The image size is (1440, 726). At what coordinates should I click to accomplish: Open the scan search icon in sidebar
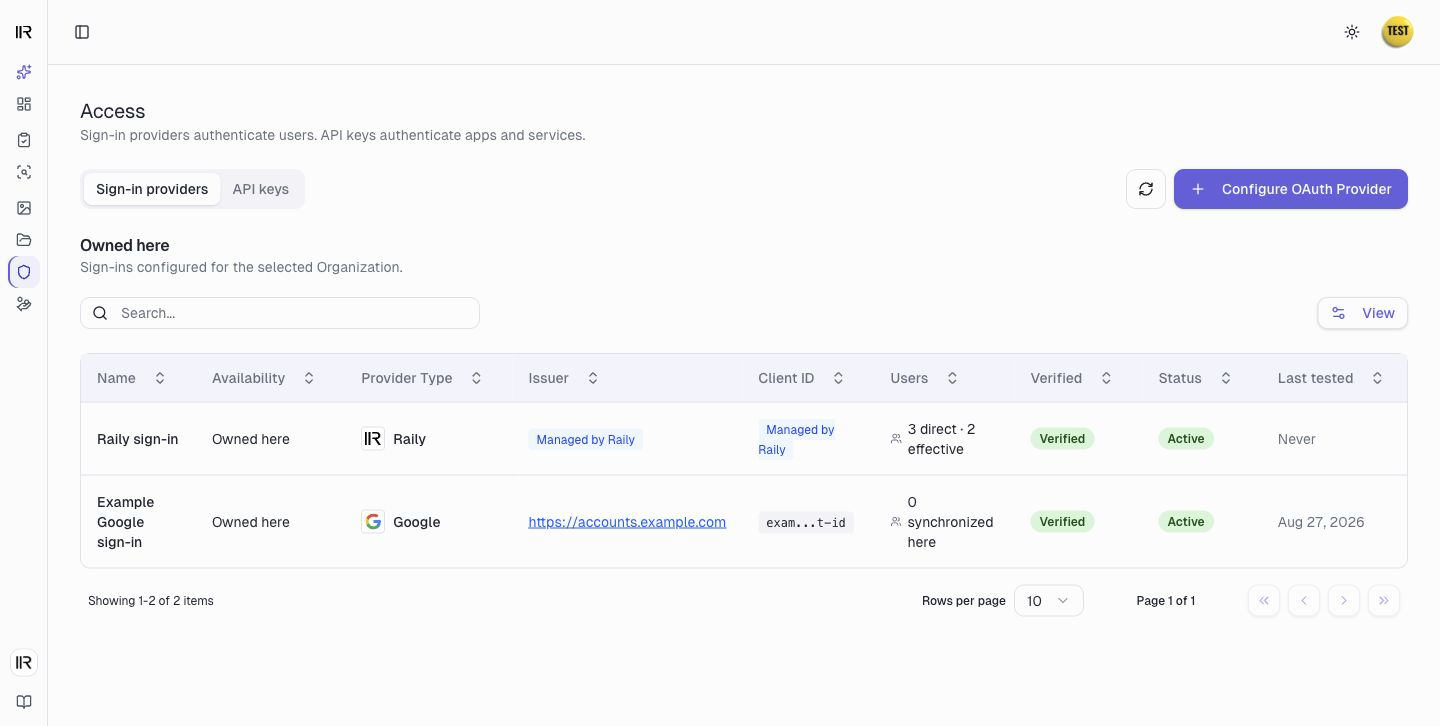tap(24, 172)
